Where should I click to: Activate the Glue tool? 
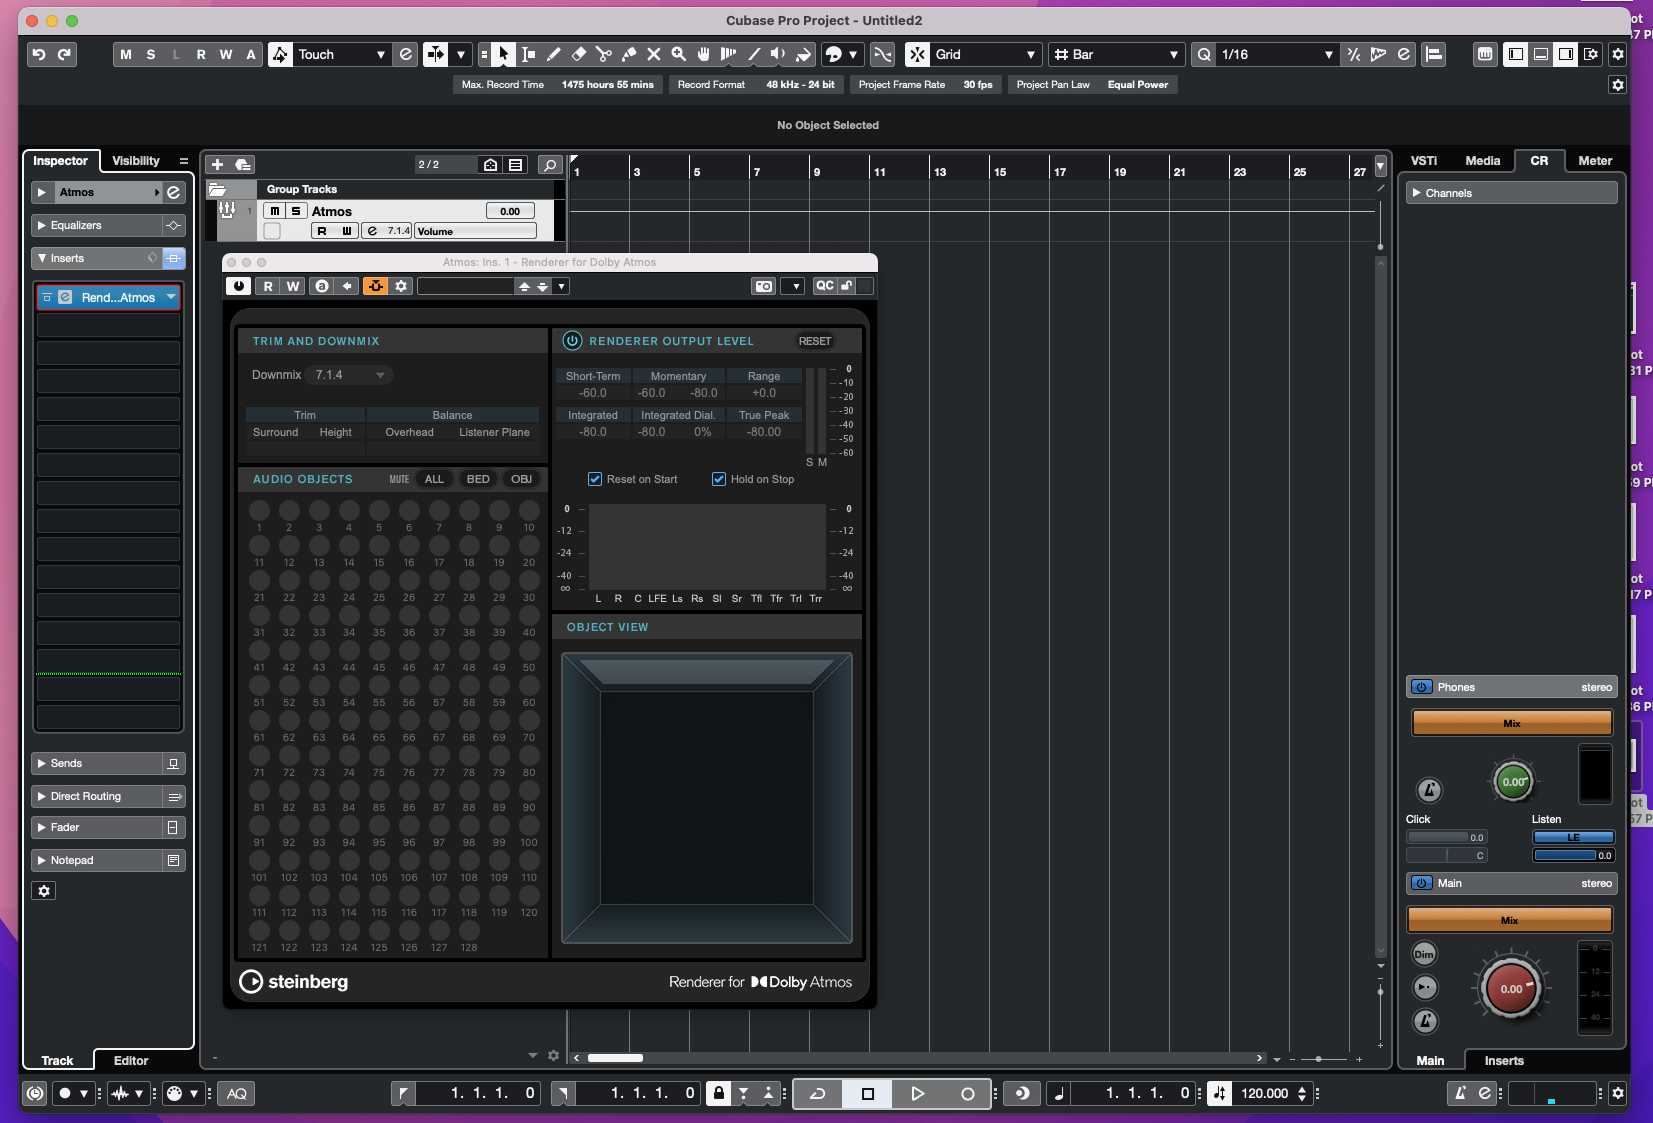click(x=629, y=54)
